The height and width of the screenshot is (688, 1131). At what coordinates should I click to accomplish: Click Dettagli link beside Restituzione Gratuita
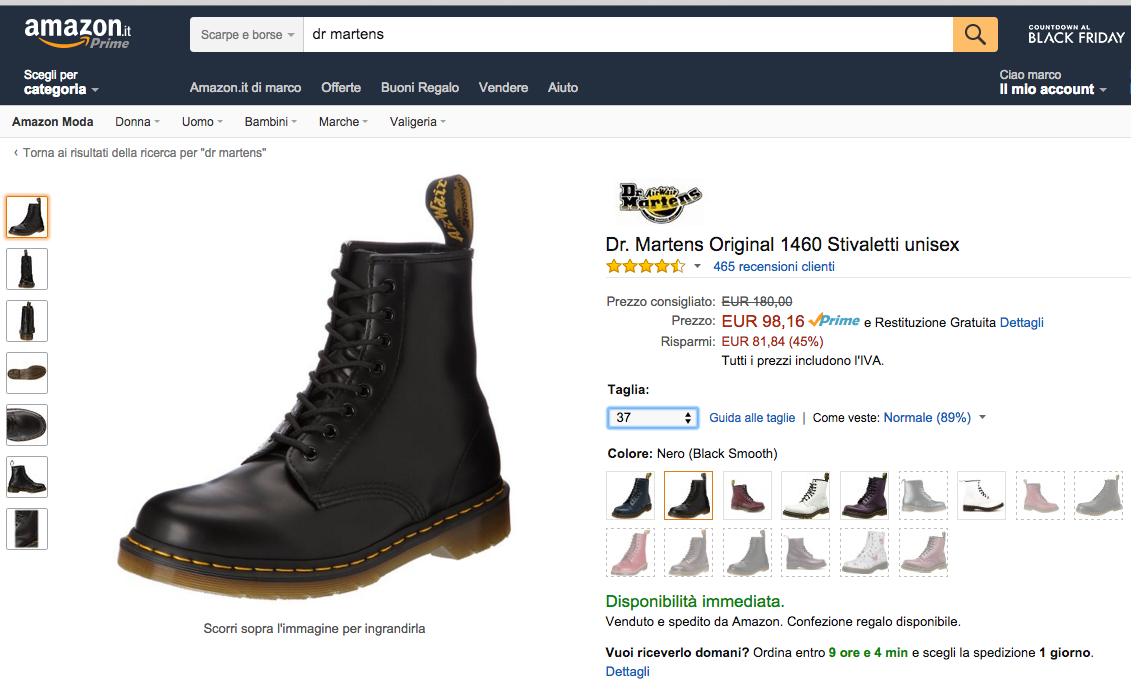(1021, 322)
